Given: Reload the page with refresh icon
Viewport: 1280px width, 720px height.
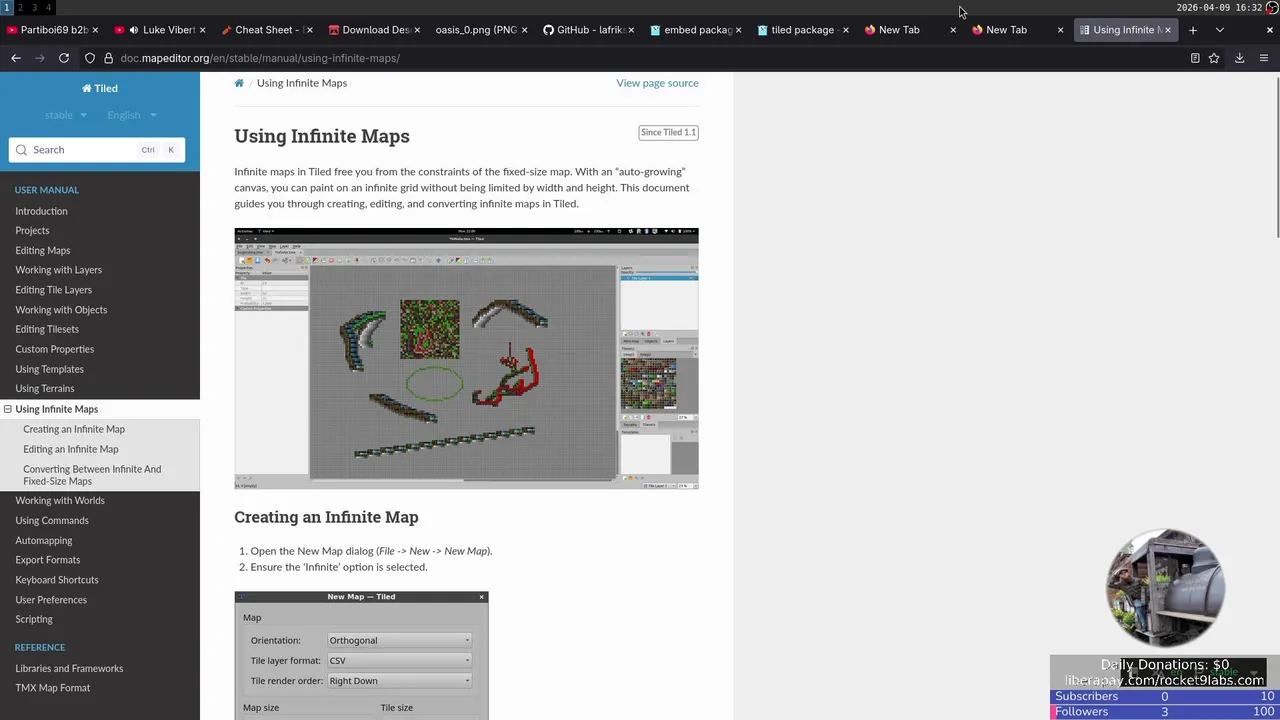Looking at the screenshot, I should pos(64,58).
